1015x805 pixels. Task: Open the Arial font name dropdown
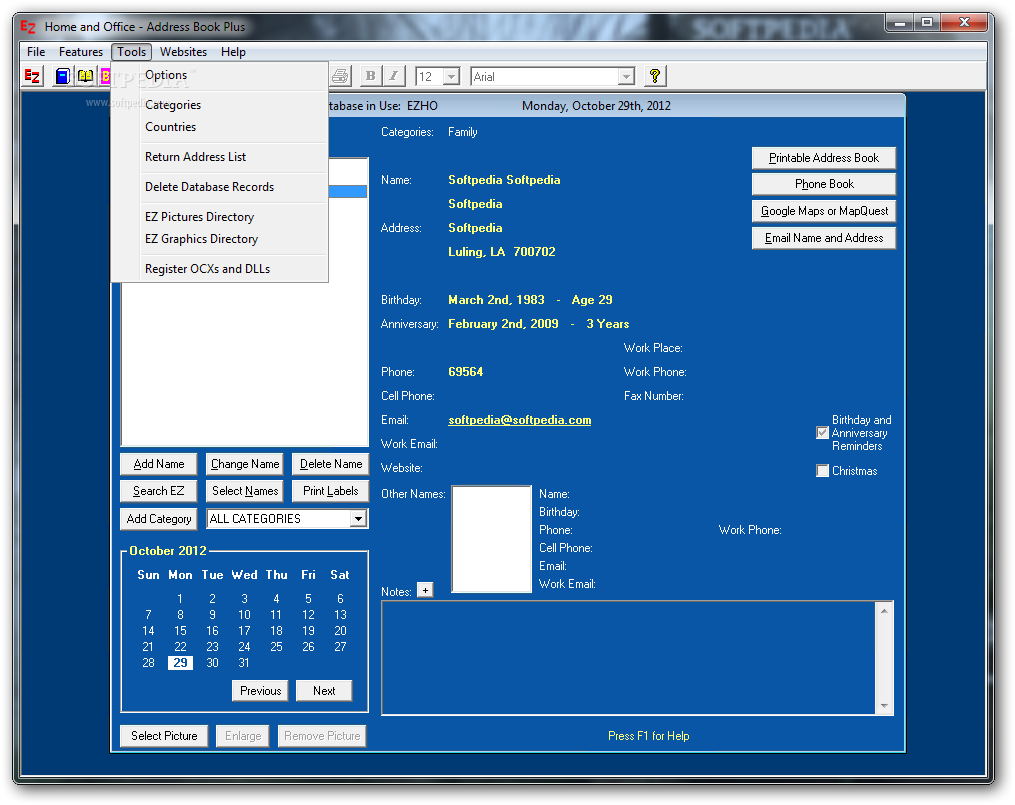pos(625,77)
